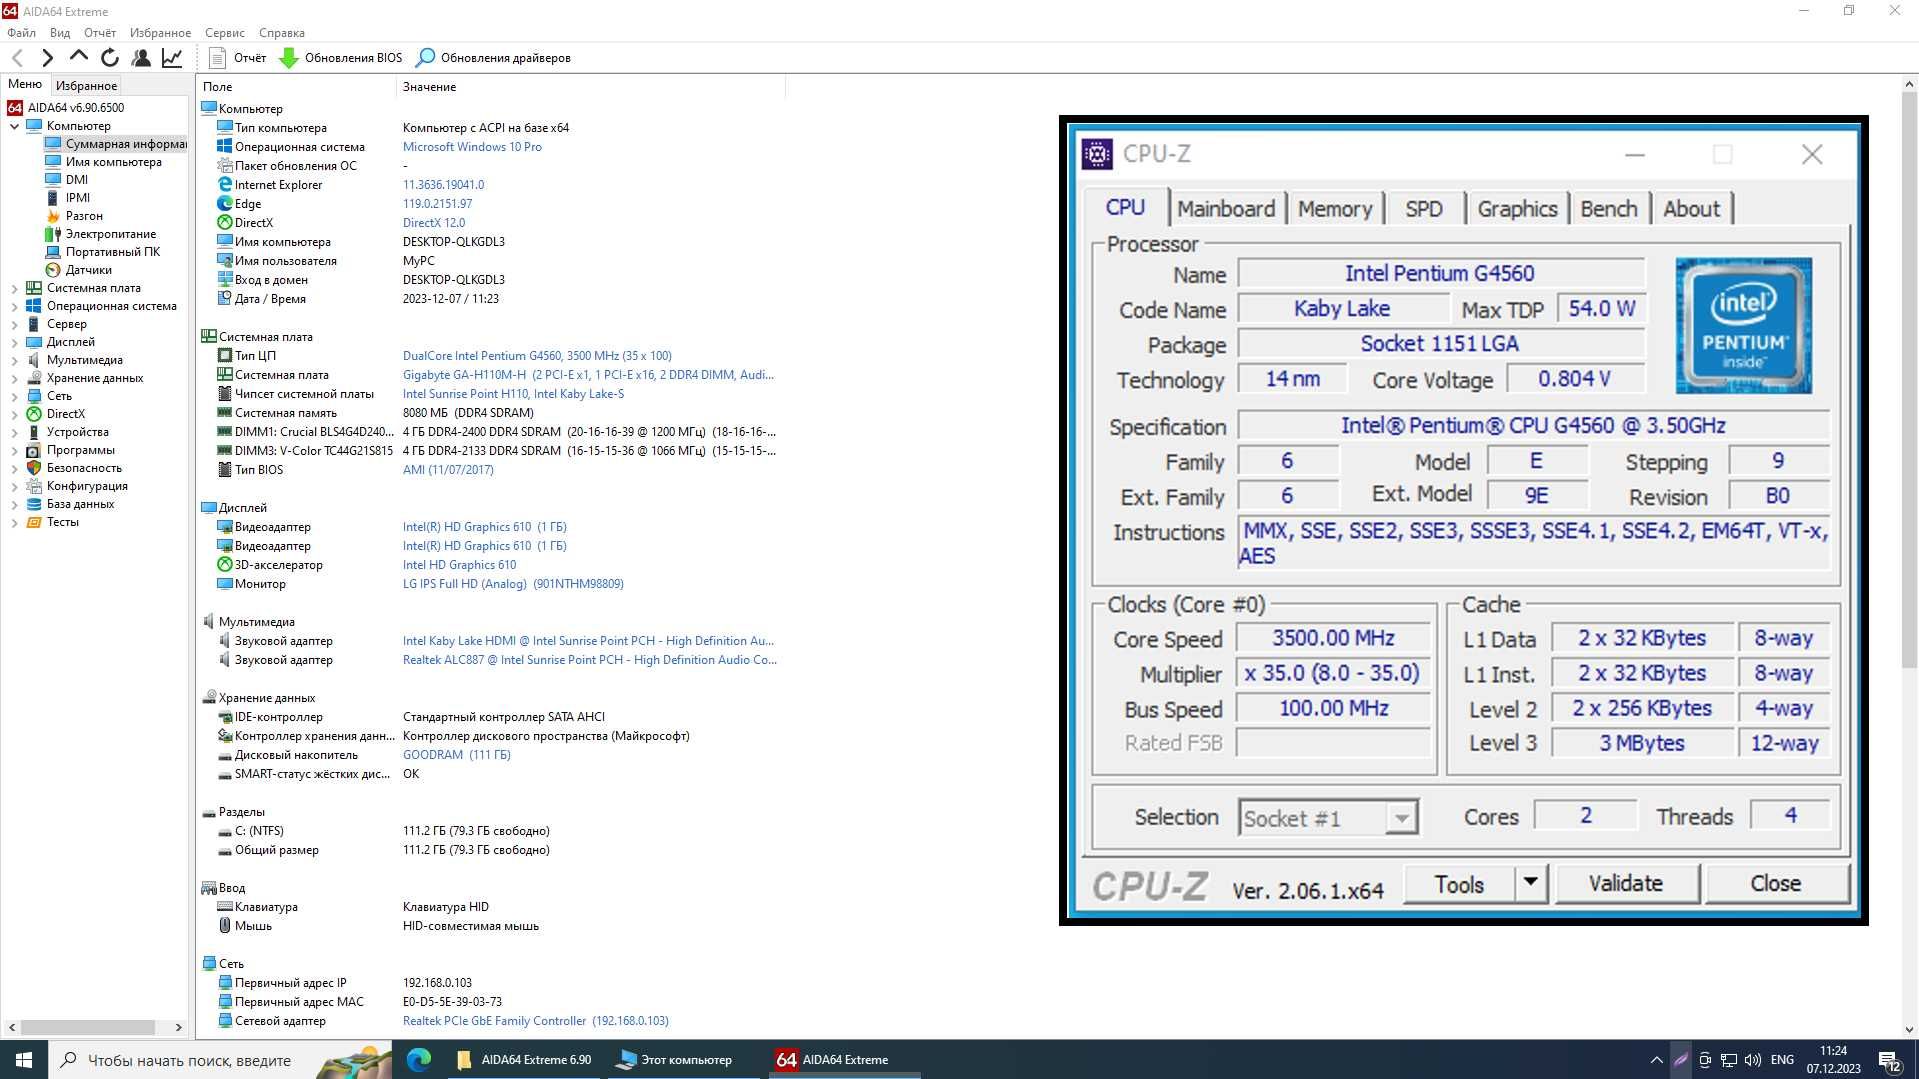
Task: Click the volume icon in system tray
Action: 1752,1060
